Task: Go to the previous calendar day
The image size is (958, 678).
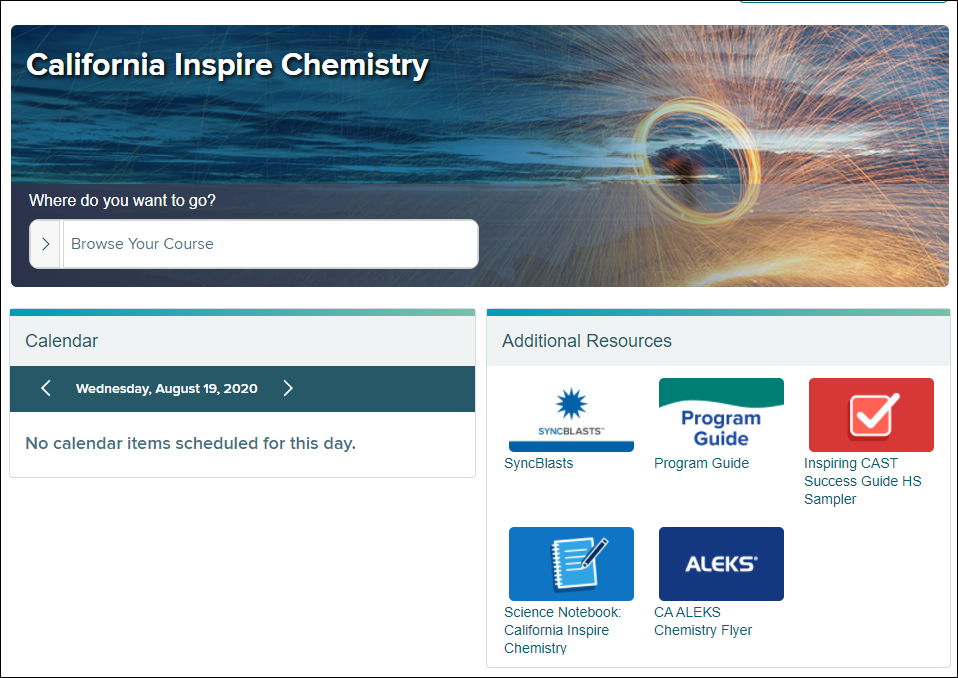Action: point(45,389)
